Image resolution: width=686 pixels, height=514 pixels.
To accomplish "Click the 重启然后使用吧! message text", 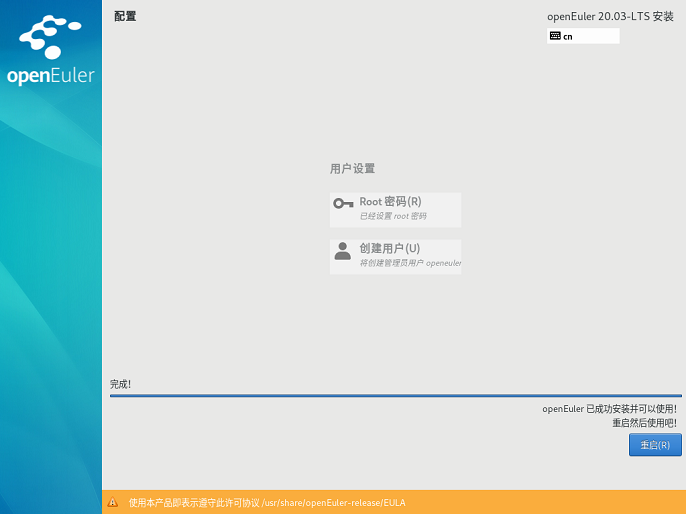I will coord(644,423).
